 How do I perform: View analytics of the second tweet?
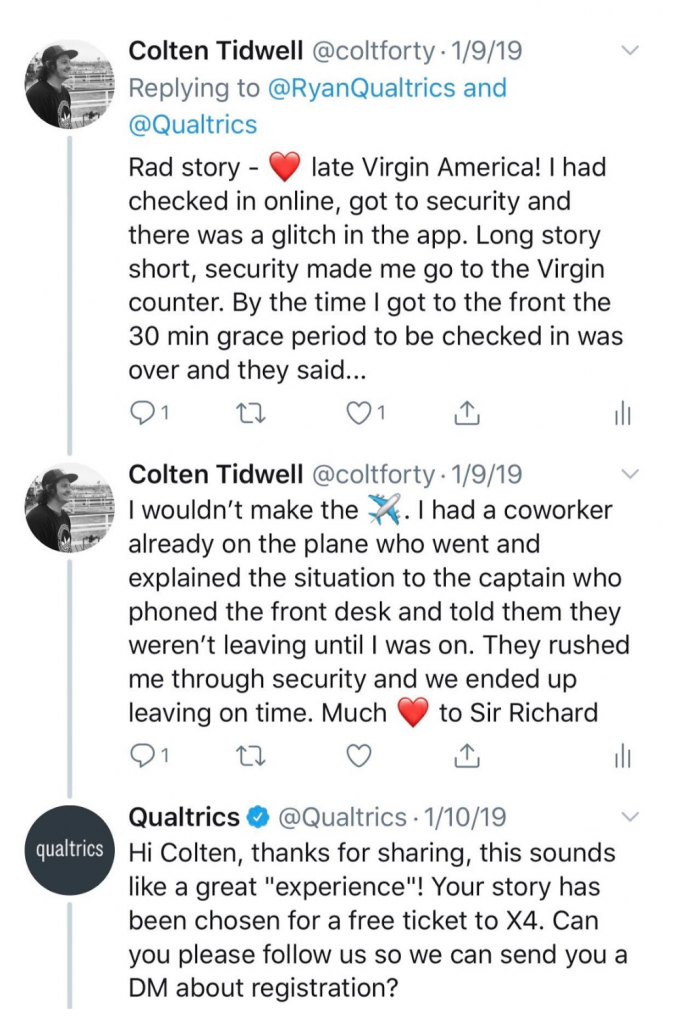click(622, 758)
